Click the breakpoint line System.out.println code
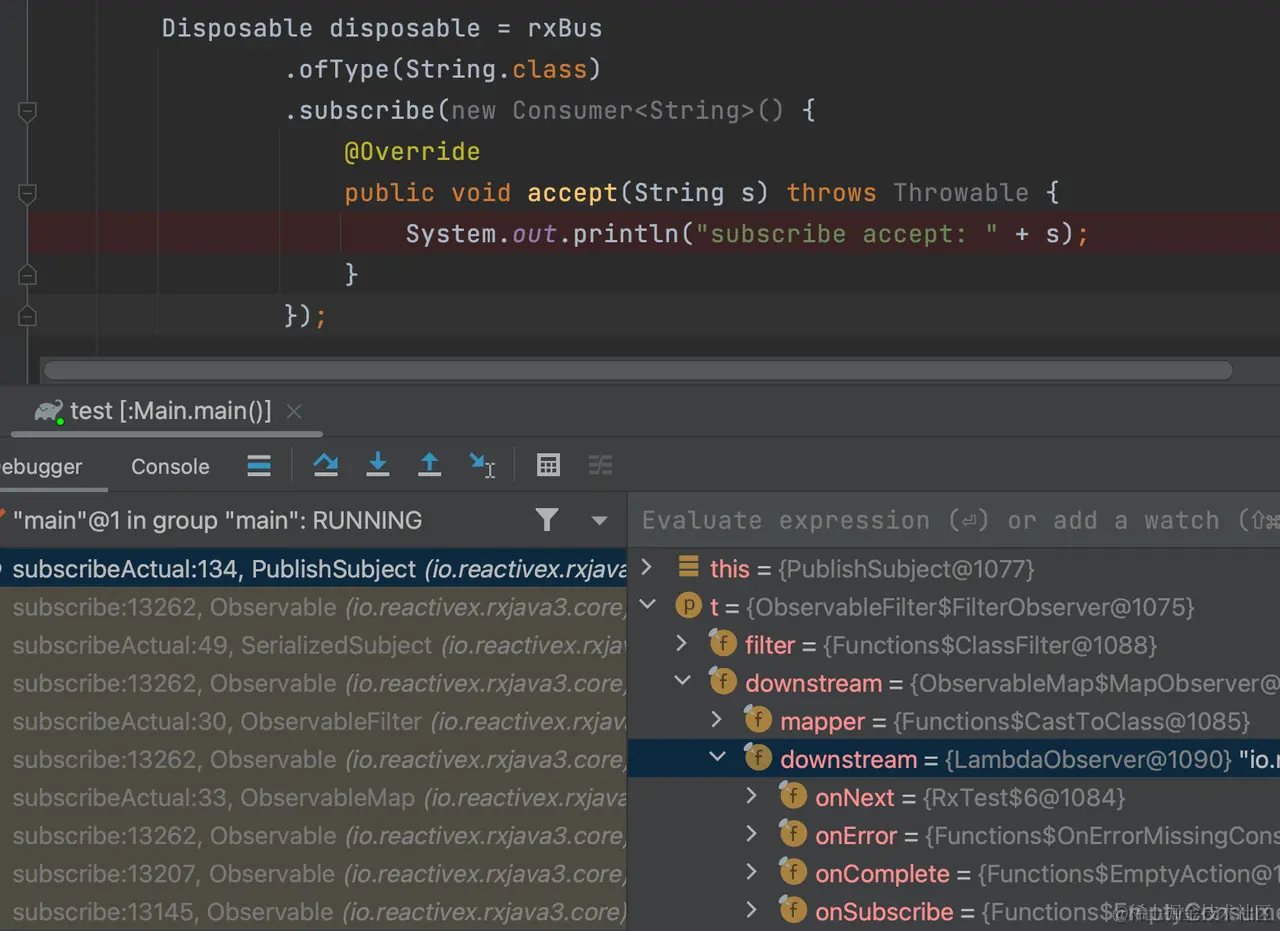The width and height of the screenshot is (1280, 931). tap(746, 234)
